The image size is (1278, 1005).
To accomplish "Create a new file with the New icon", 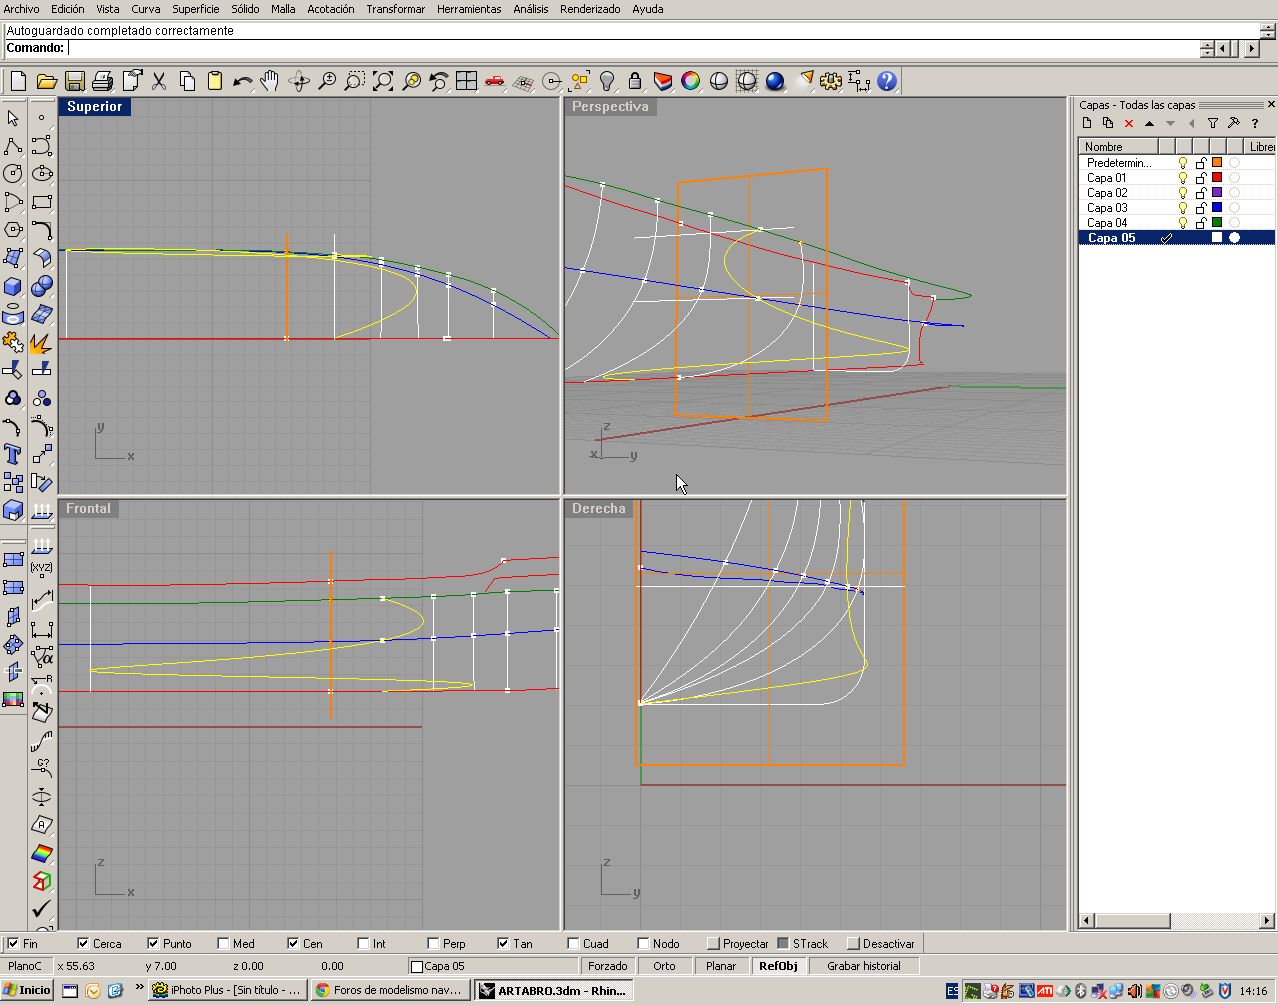I will (x=18, y=81).
